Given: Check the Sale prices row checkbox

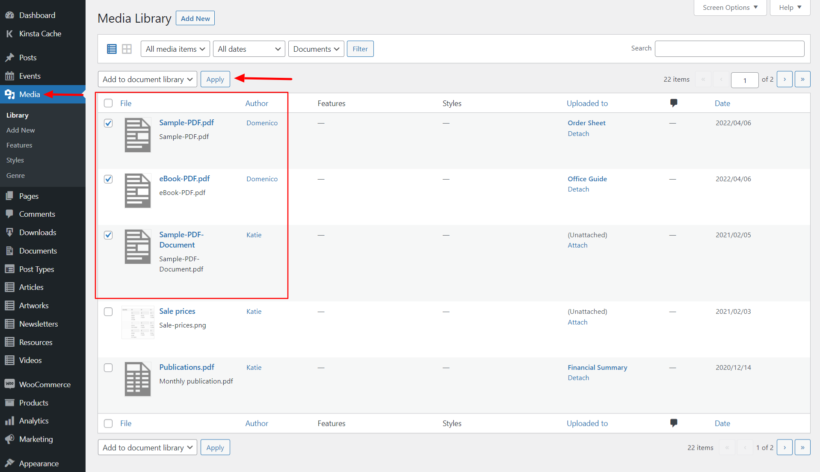Looking at the screenshot, I should [x=108, y=311].
